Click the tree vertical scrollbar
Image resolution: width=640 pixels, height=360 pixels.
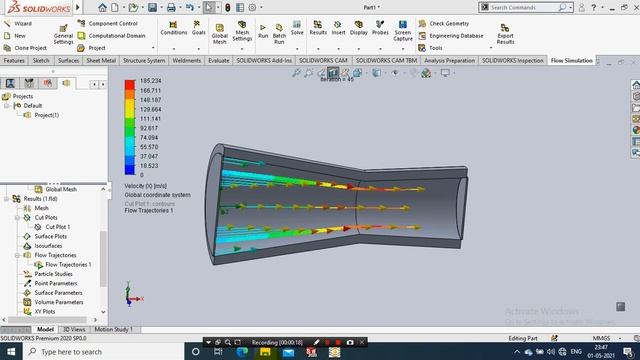[103, 259]
